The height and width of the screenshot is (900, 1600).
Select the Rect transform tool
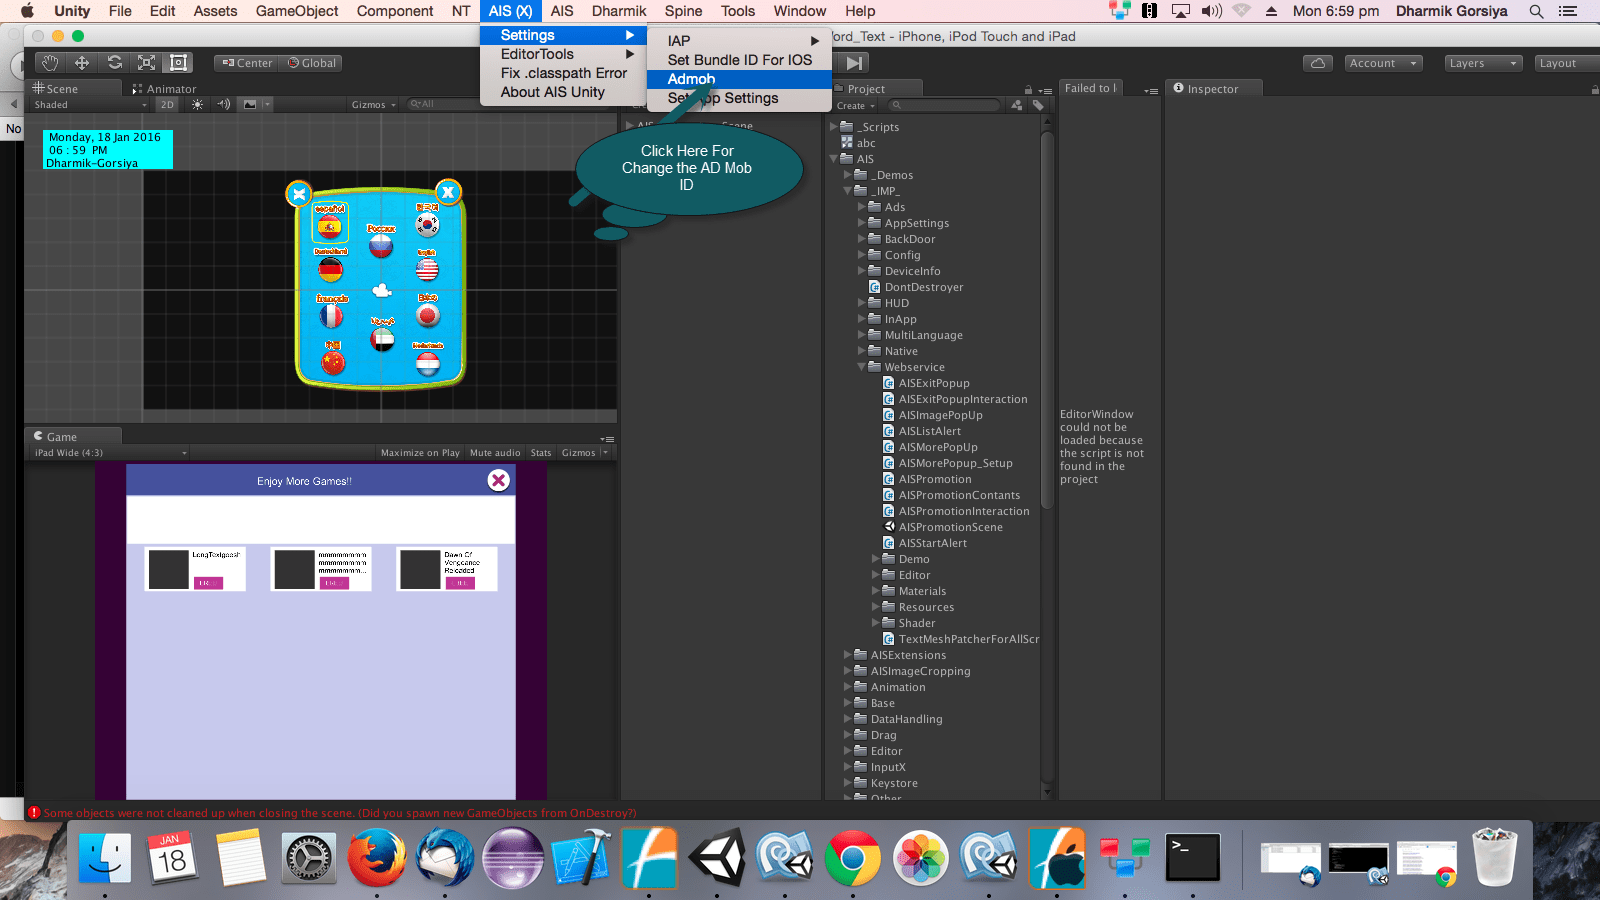coord(178,63)
